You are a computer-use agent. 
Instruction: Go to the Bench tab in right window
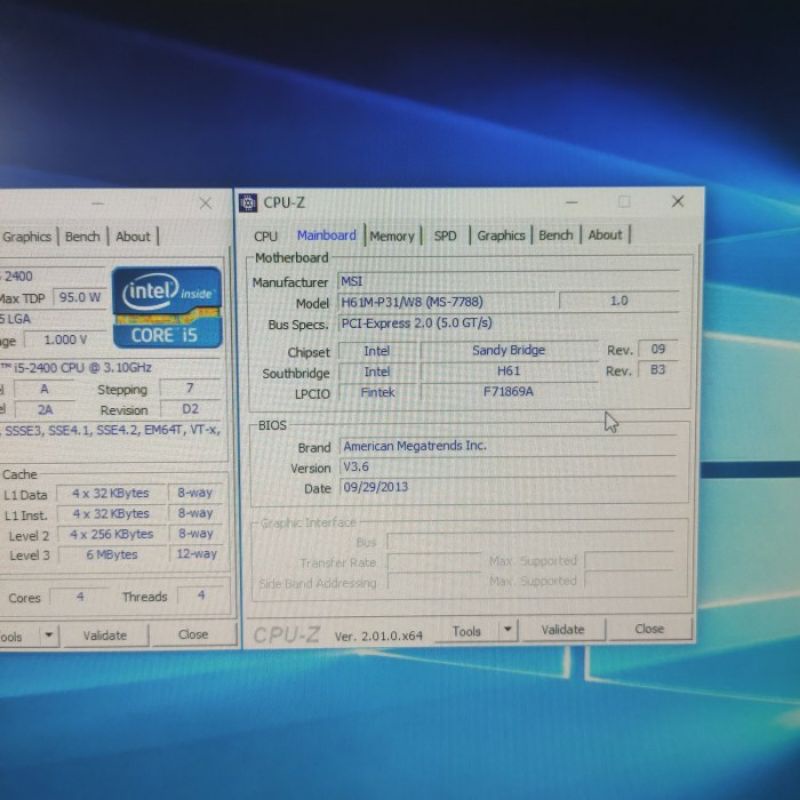point(556,235)
